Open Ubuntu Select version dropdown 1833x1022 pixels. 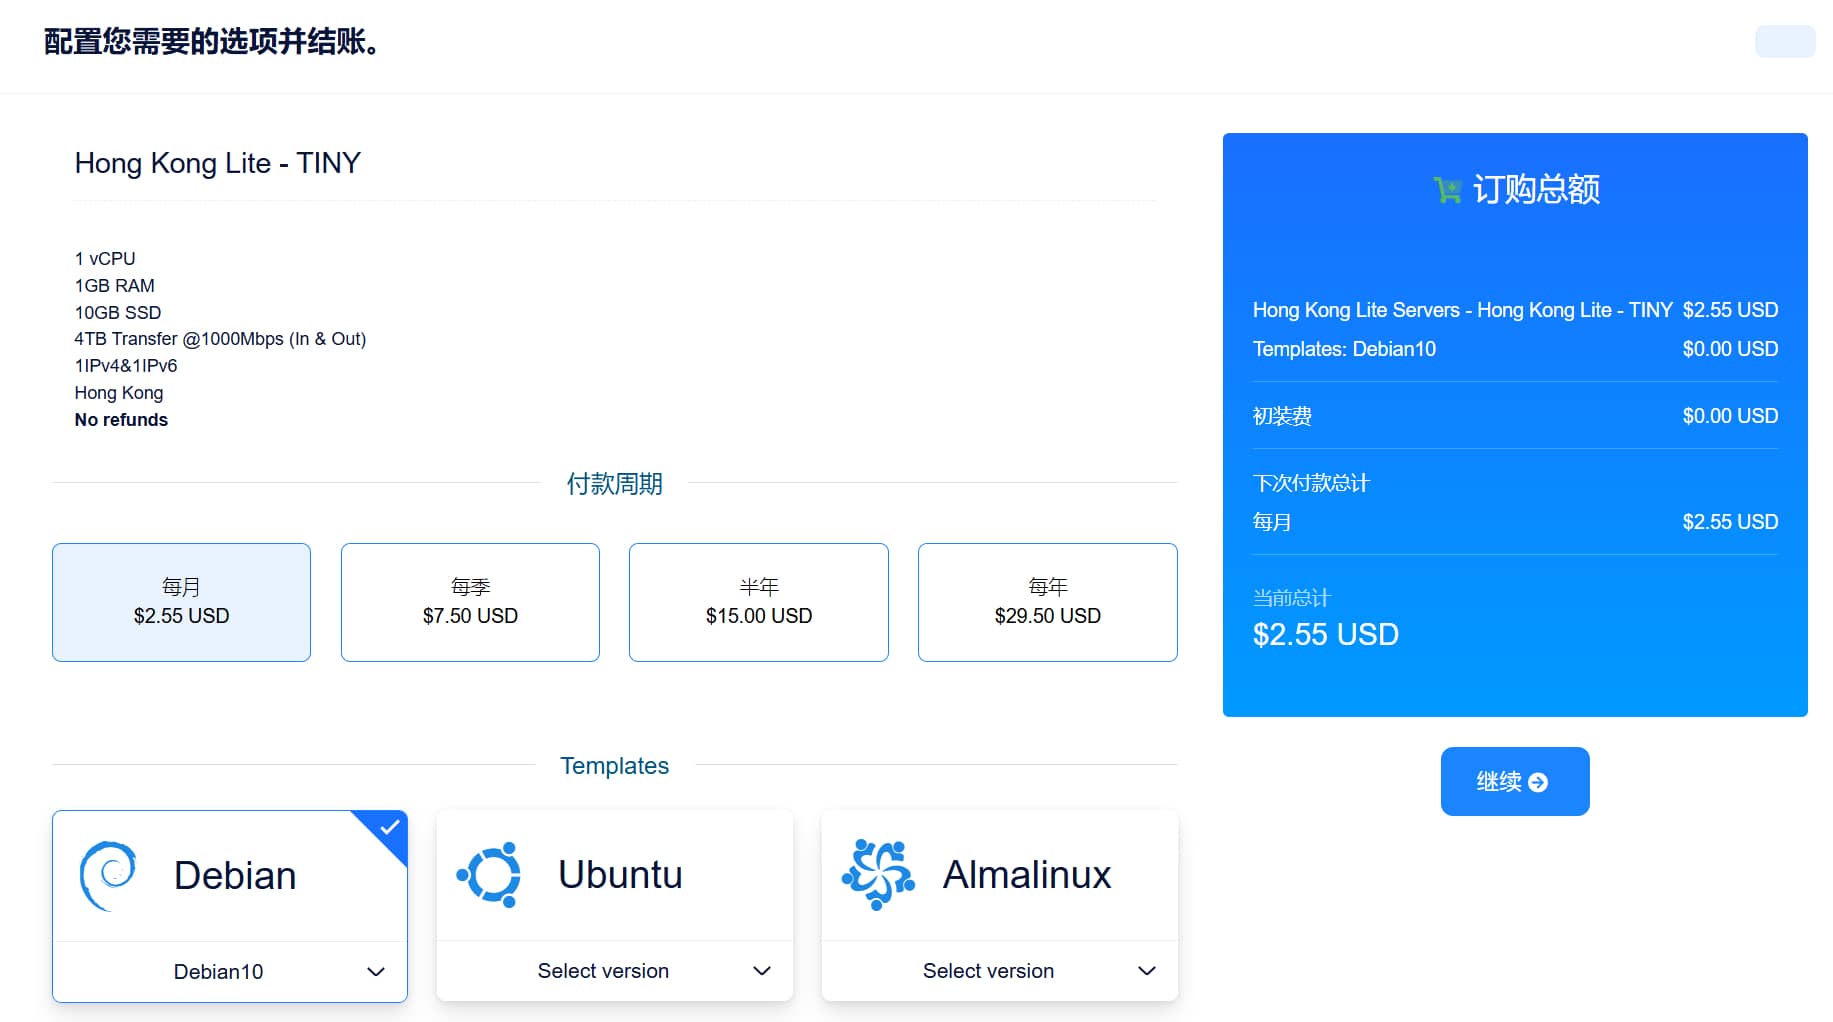[x=615, y=971]
